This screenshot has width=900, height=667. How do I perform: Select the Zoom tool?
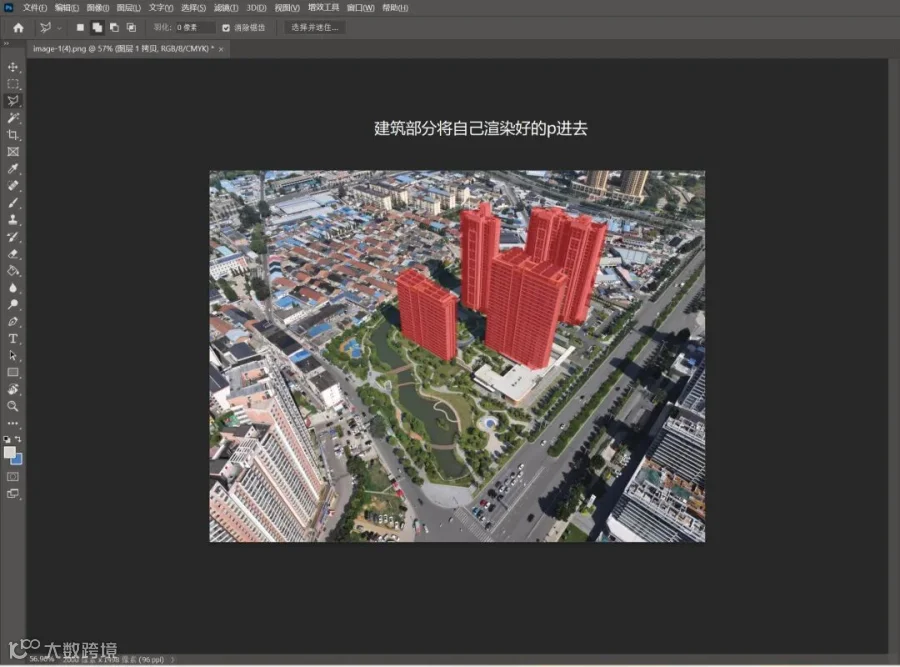(13, 406)
